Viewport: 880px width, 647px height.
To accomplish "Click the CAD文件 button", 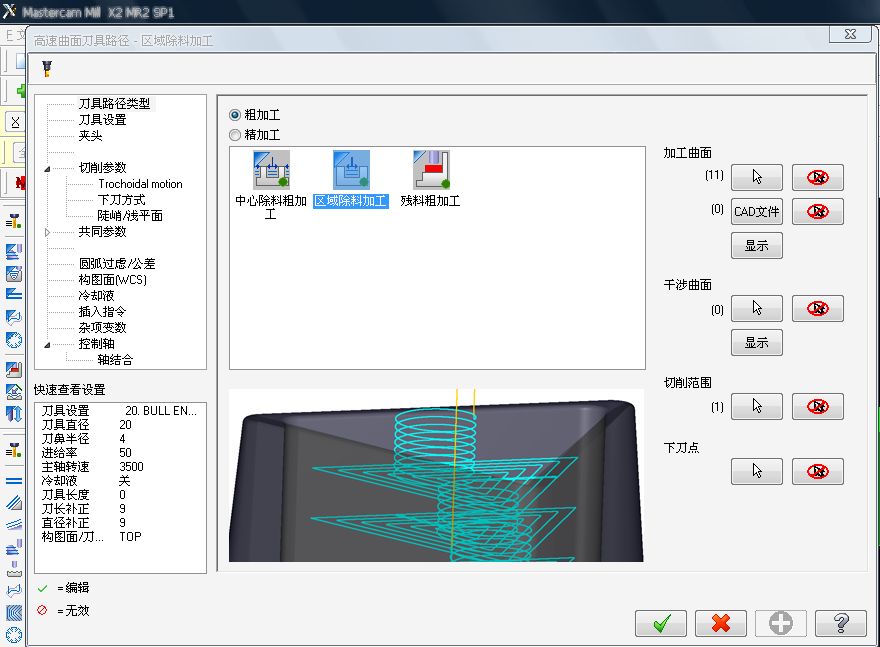I will click(x=757, y=212).
